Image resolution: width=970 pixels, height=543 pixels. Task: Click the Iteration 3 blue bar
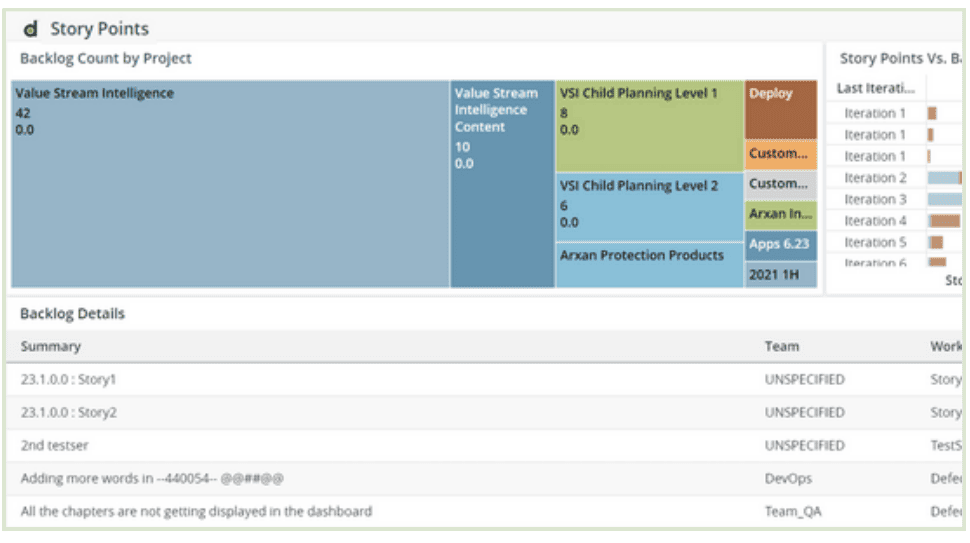point(945,199)
